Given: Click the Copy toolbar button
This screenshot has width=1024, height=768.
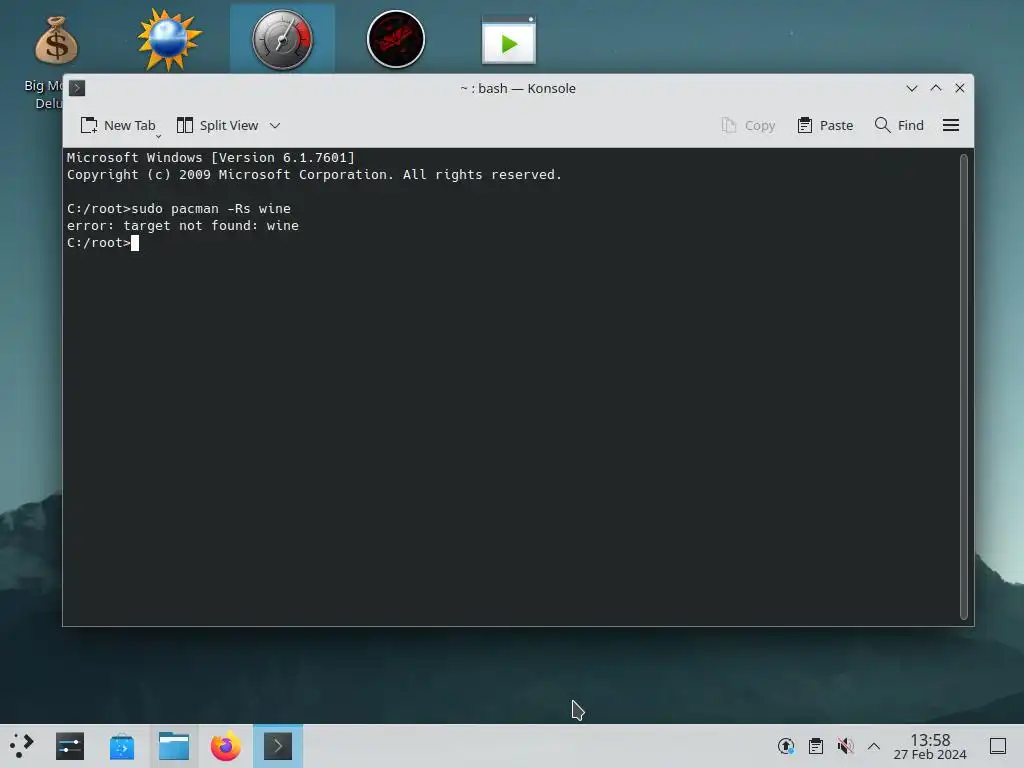Looking at the screenshot, I should (x=748, y=125).
